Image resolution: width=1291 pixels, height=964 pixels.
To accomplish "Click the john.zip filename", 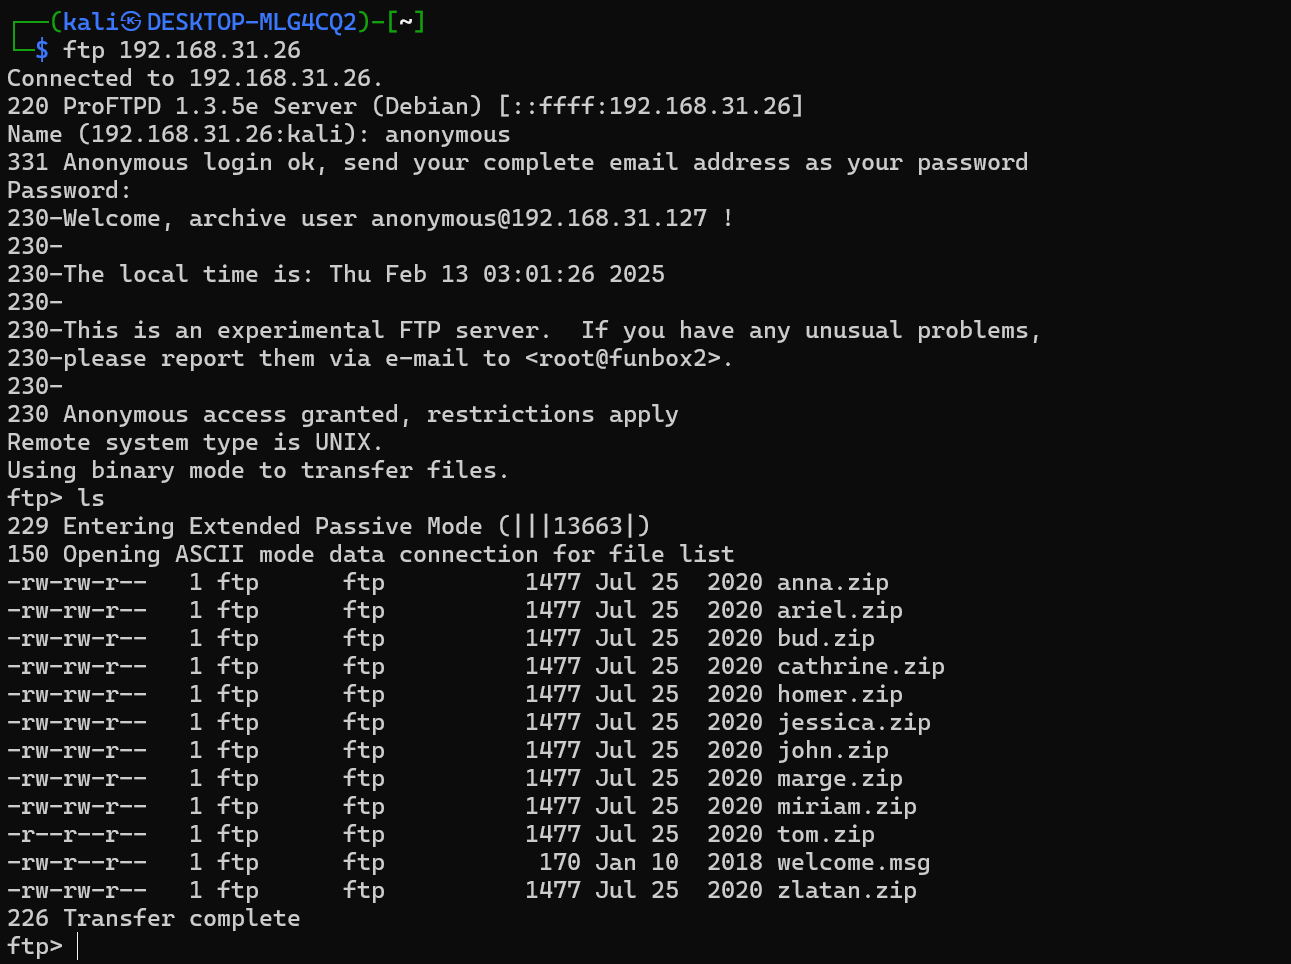I will pos(832,750).
